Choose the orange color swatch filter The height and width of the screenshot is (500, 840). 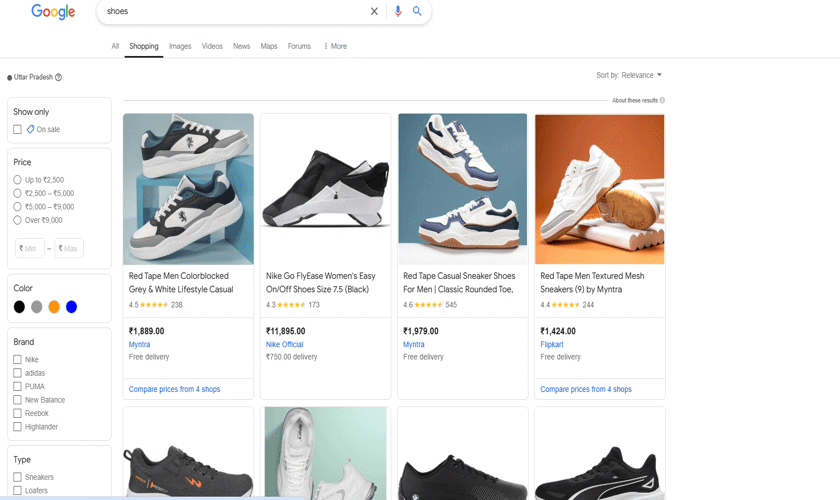click(x=54, y=307)
